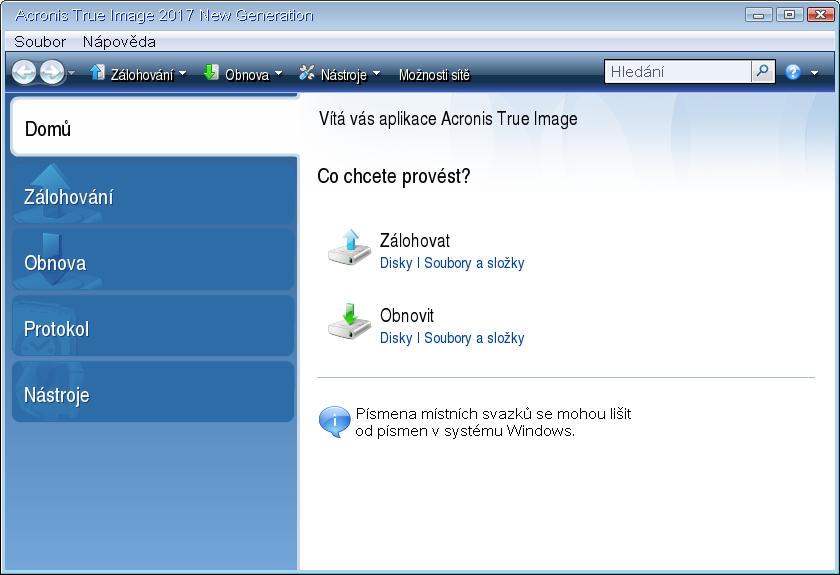The height and width of the screenshot is (575, 840).
Task: Maximize the Acronis True Image window
Action: coord(789,14)
